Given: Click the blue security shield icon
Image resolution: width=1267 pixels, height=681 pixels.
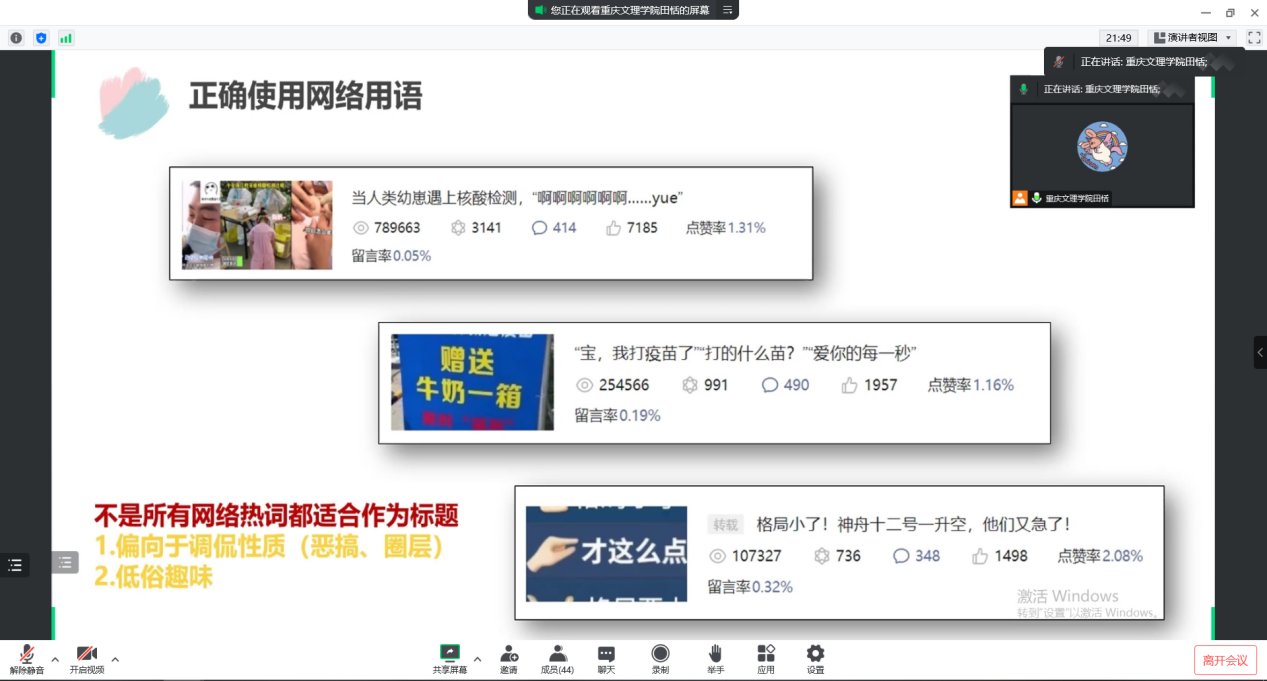Looking at the screenshot, I should pos(41,38).
